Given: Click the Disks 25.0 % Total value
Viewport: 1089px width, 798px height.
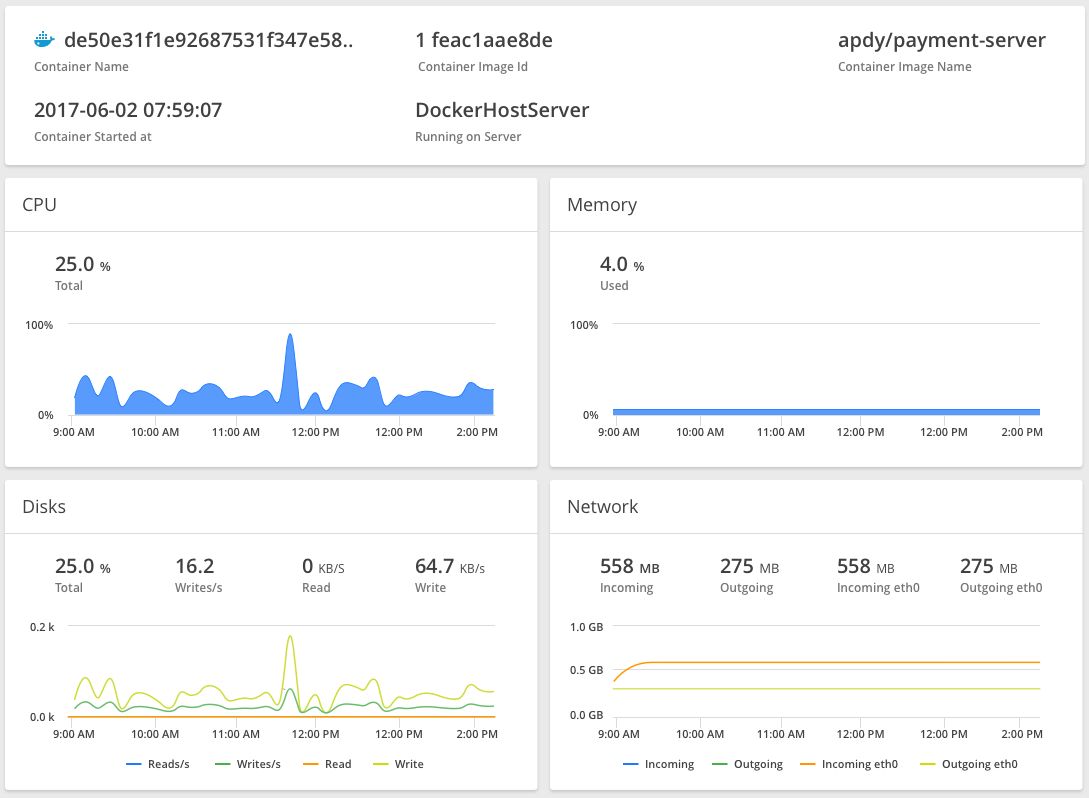Looking at the screenshot, I should click(83, 567).
